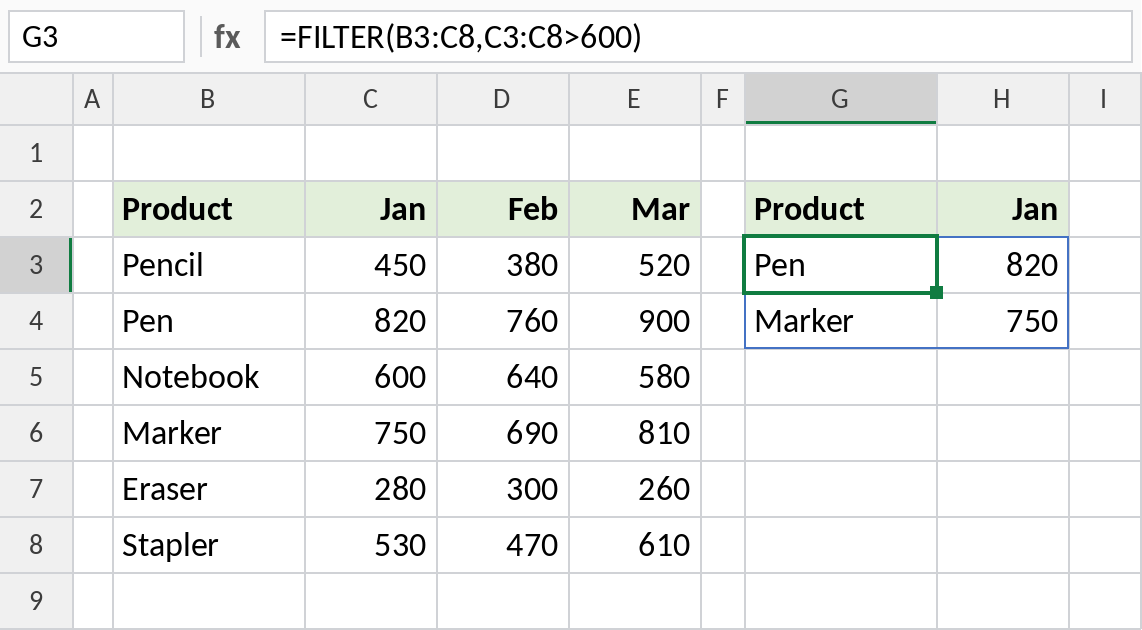Screen dimensions: 1142x630
Task: Select the Marker cell in column B
Action: click(208, 433)
